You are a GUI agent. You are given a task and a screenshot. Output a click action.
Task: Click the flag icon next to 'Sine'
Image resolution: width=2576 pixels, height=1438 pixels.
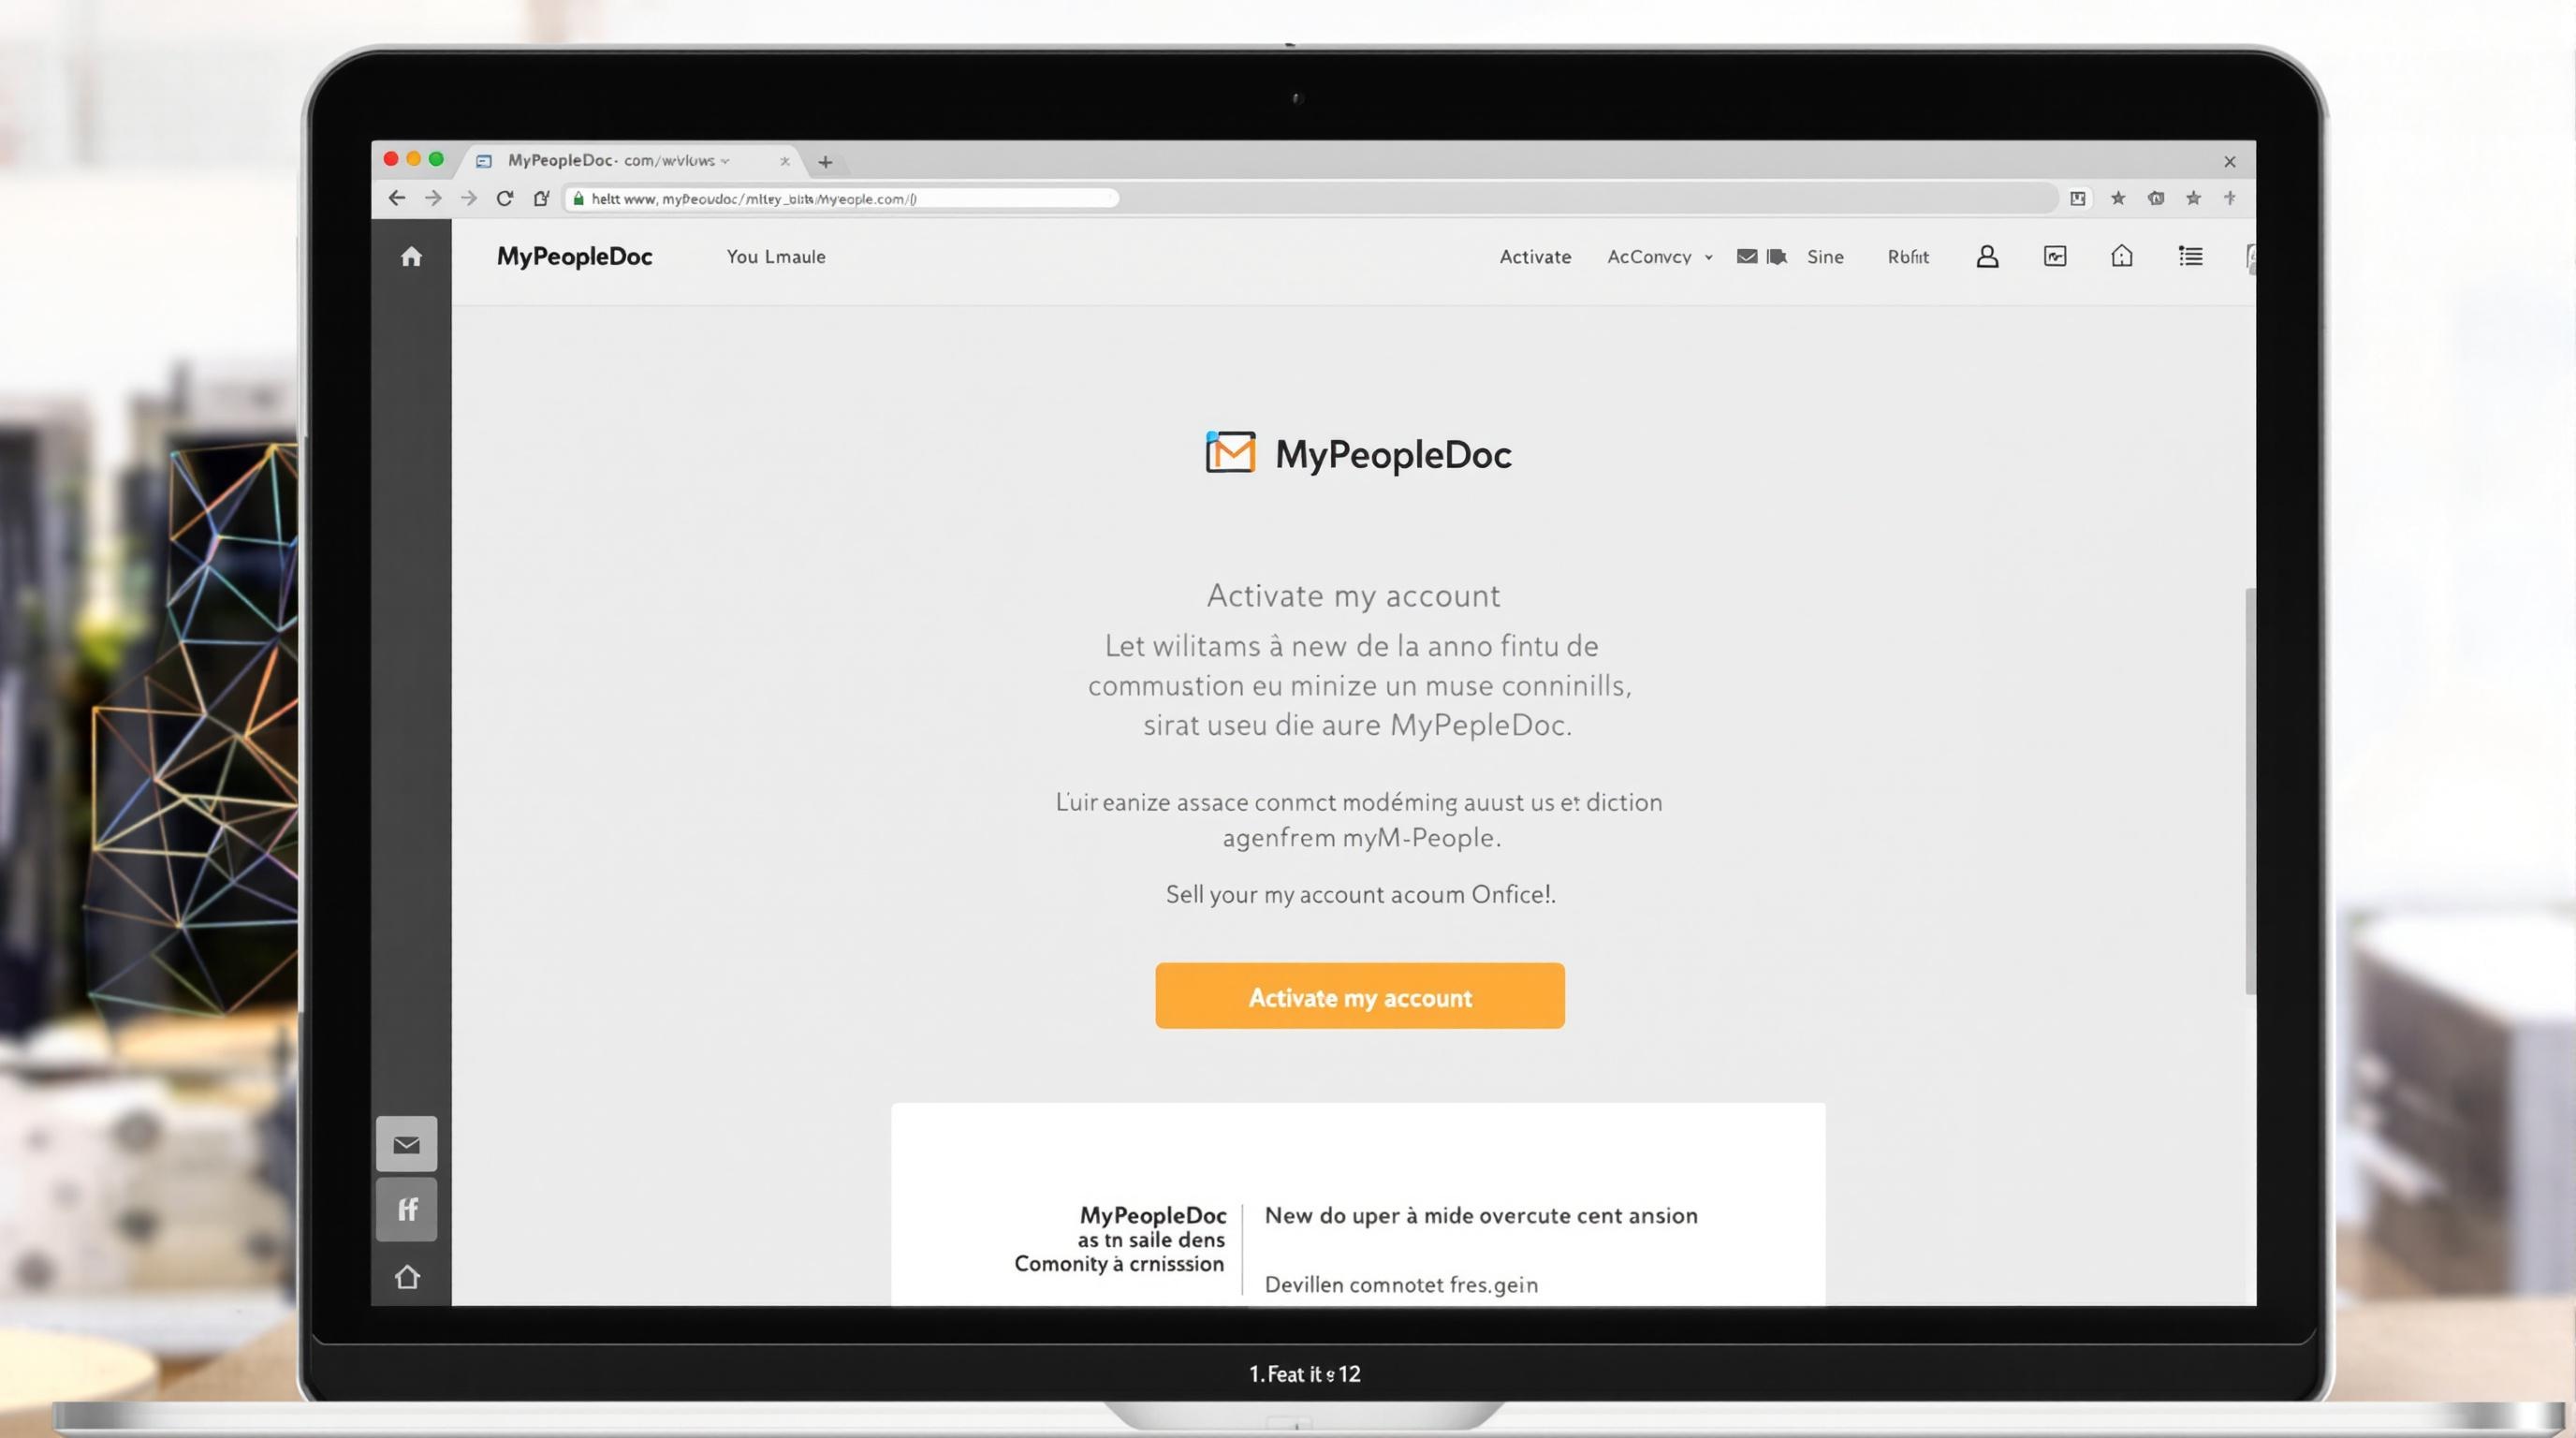1777,257
